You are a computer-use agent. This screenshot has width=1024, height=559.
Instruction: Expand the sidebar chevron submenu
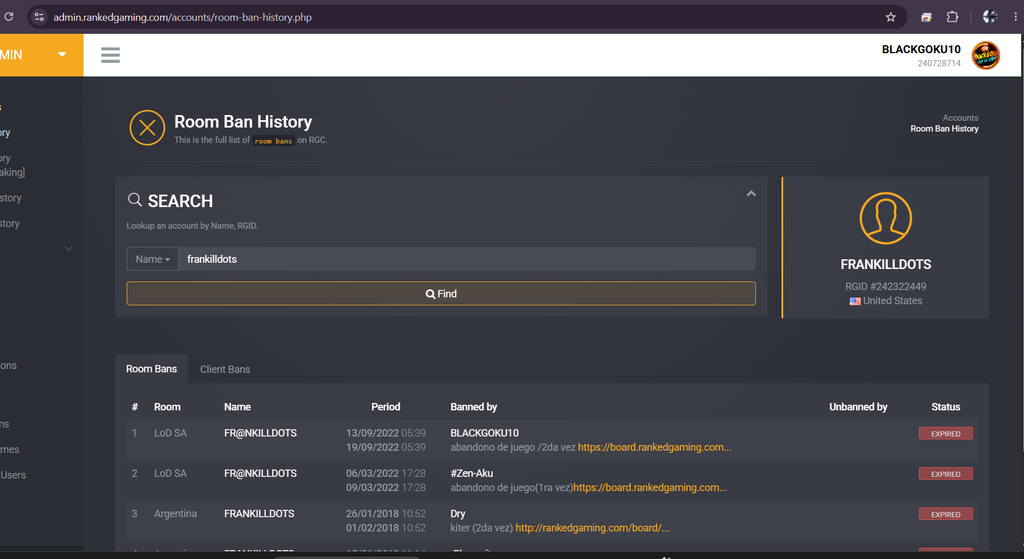(69, 249)
